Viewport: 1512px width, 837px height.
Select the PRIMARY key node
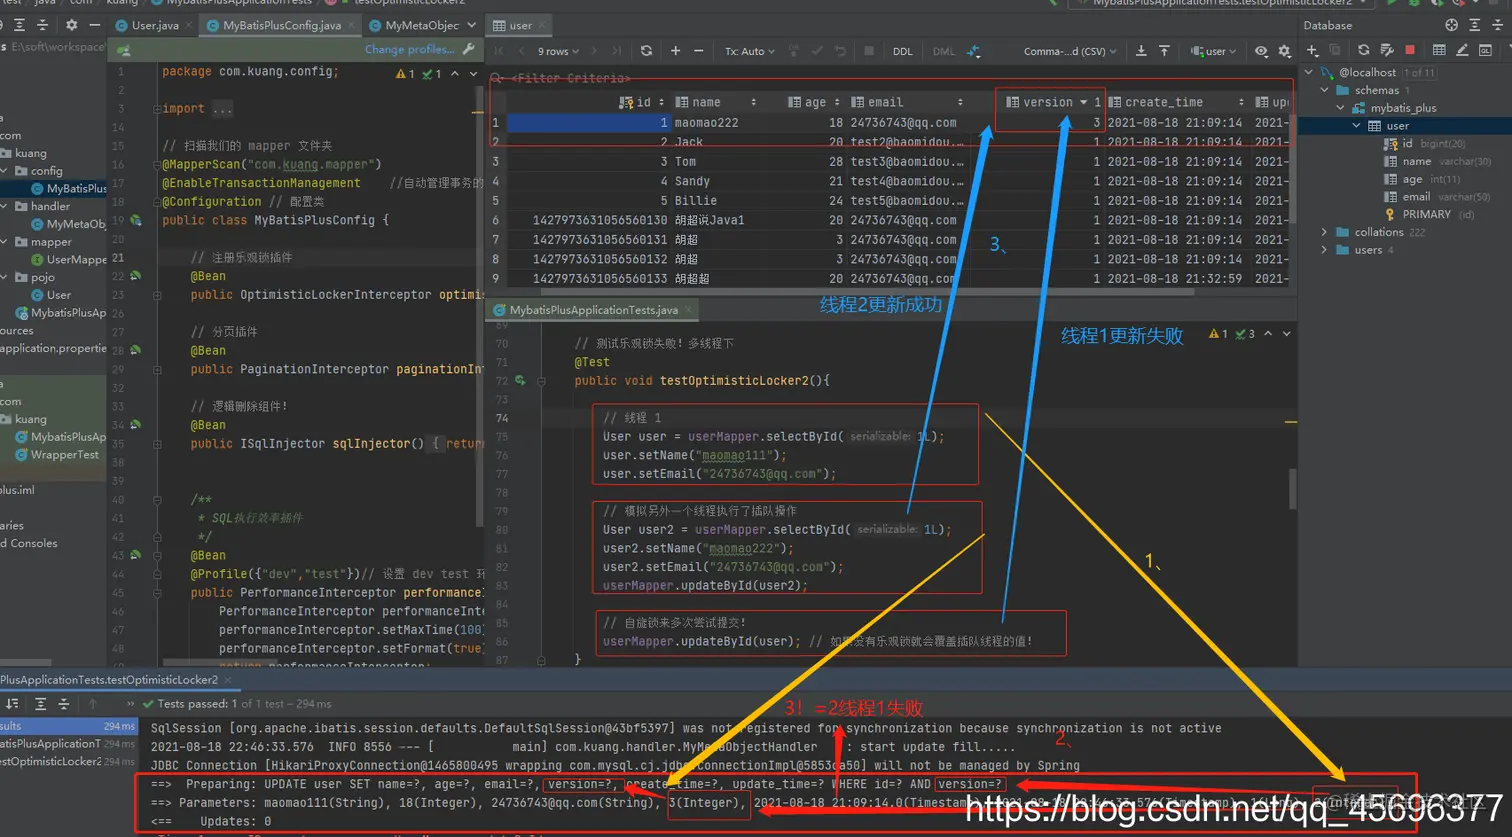1429,214
